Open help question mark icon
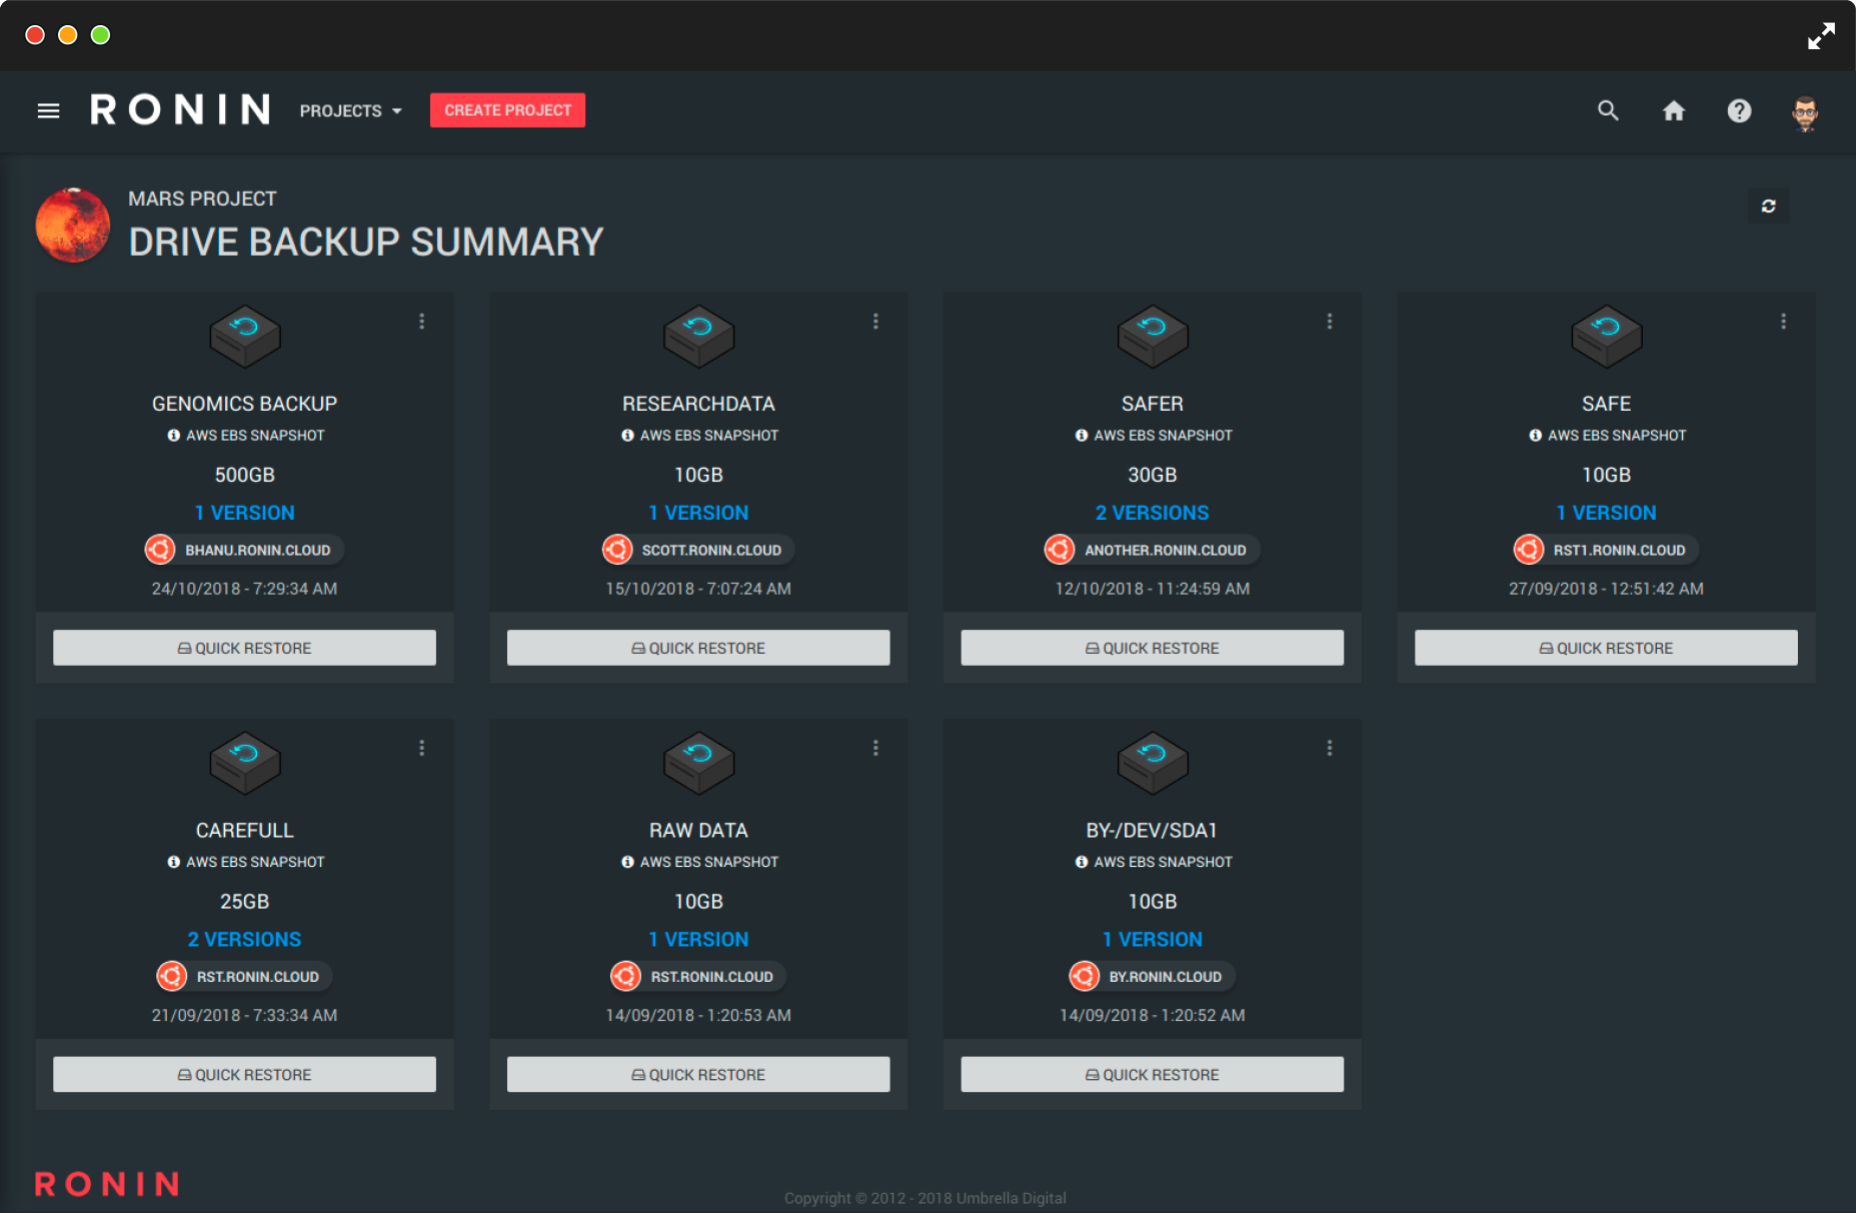Viewport: 1856px width, 1213px height. (x=1739, y=111)
